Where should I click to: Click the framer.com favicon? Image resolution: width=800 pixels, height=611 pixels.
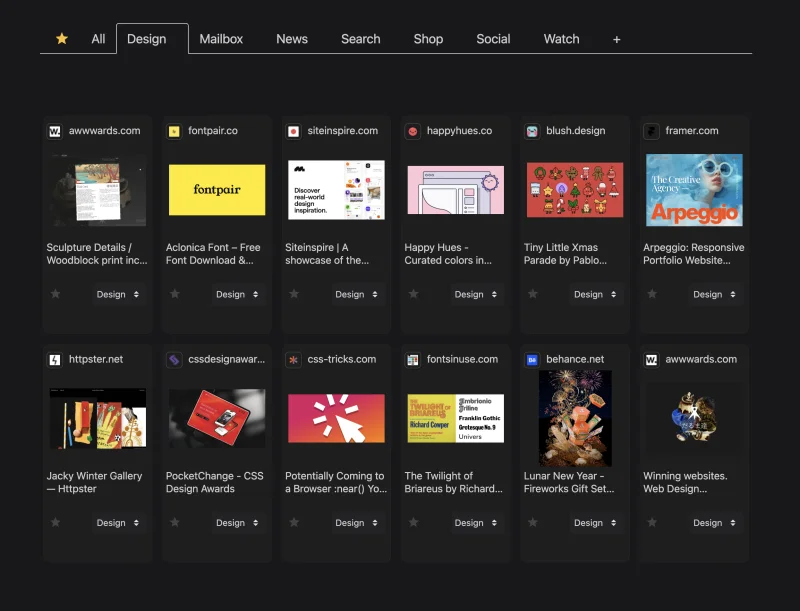[x=652, y=132]
